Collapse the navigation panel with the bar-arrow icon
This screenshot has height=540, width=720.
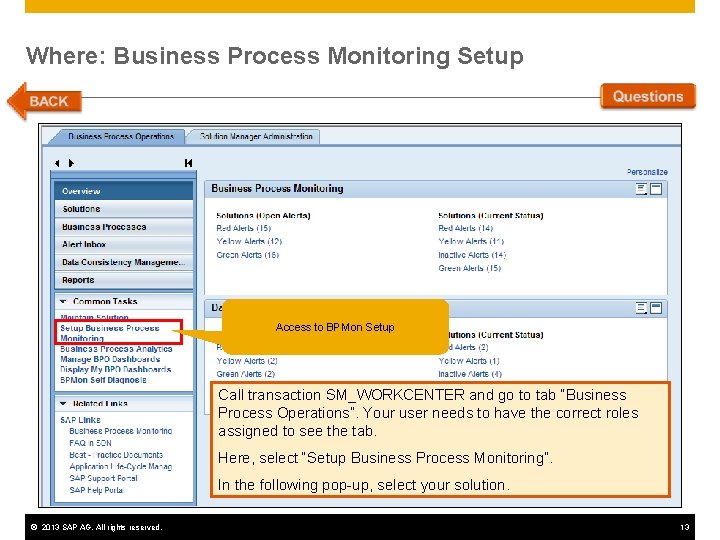[x=188, y=163]
